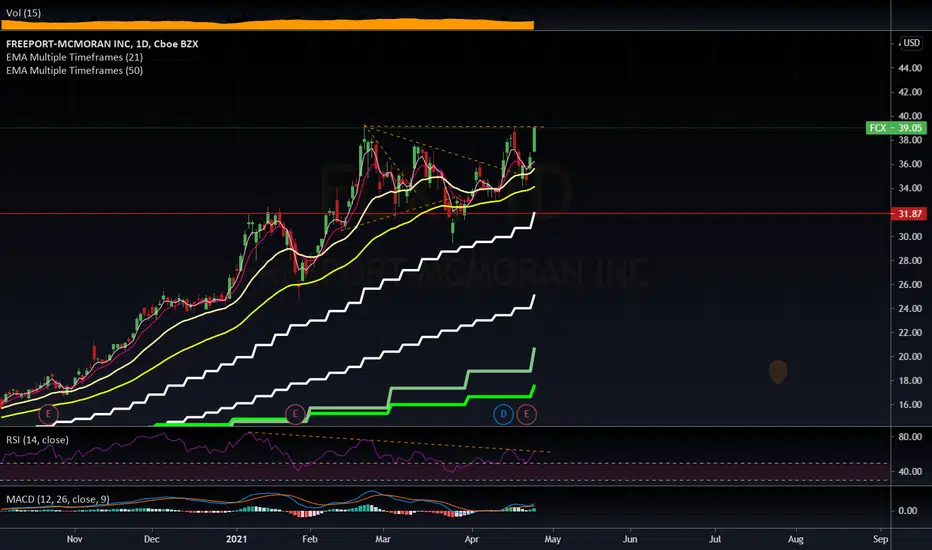
Task: Click the earnings E marker near late January
Action: [295, 414]
